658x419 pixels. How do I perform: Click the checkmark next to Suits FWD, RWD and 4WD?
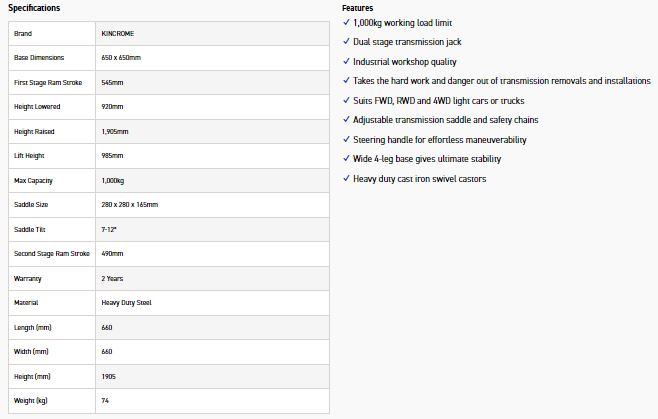click(x=347, y=100)
